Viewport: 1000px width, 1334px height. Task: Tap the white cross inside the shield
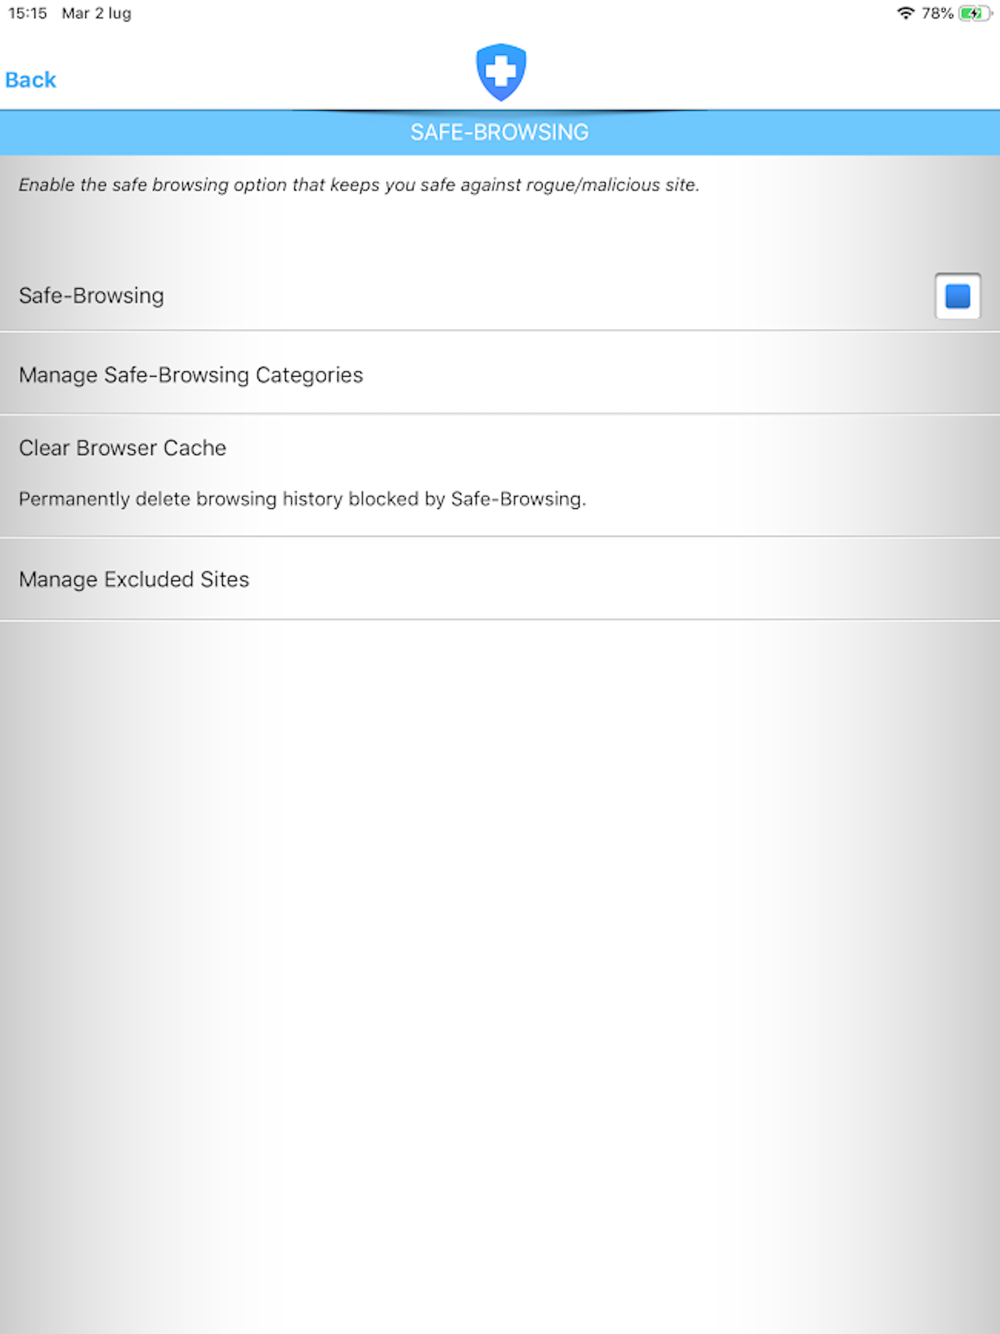[500, 70]
